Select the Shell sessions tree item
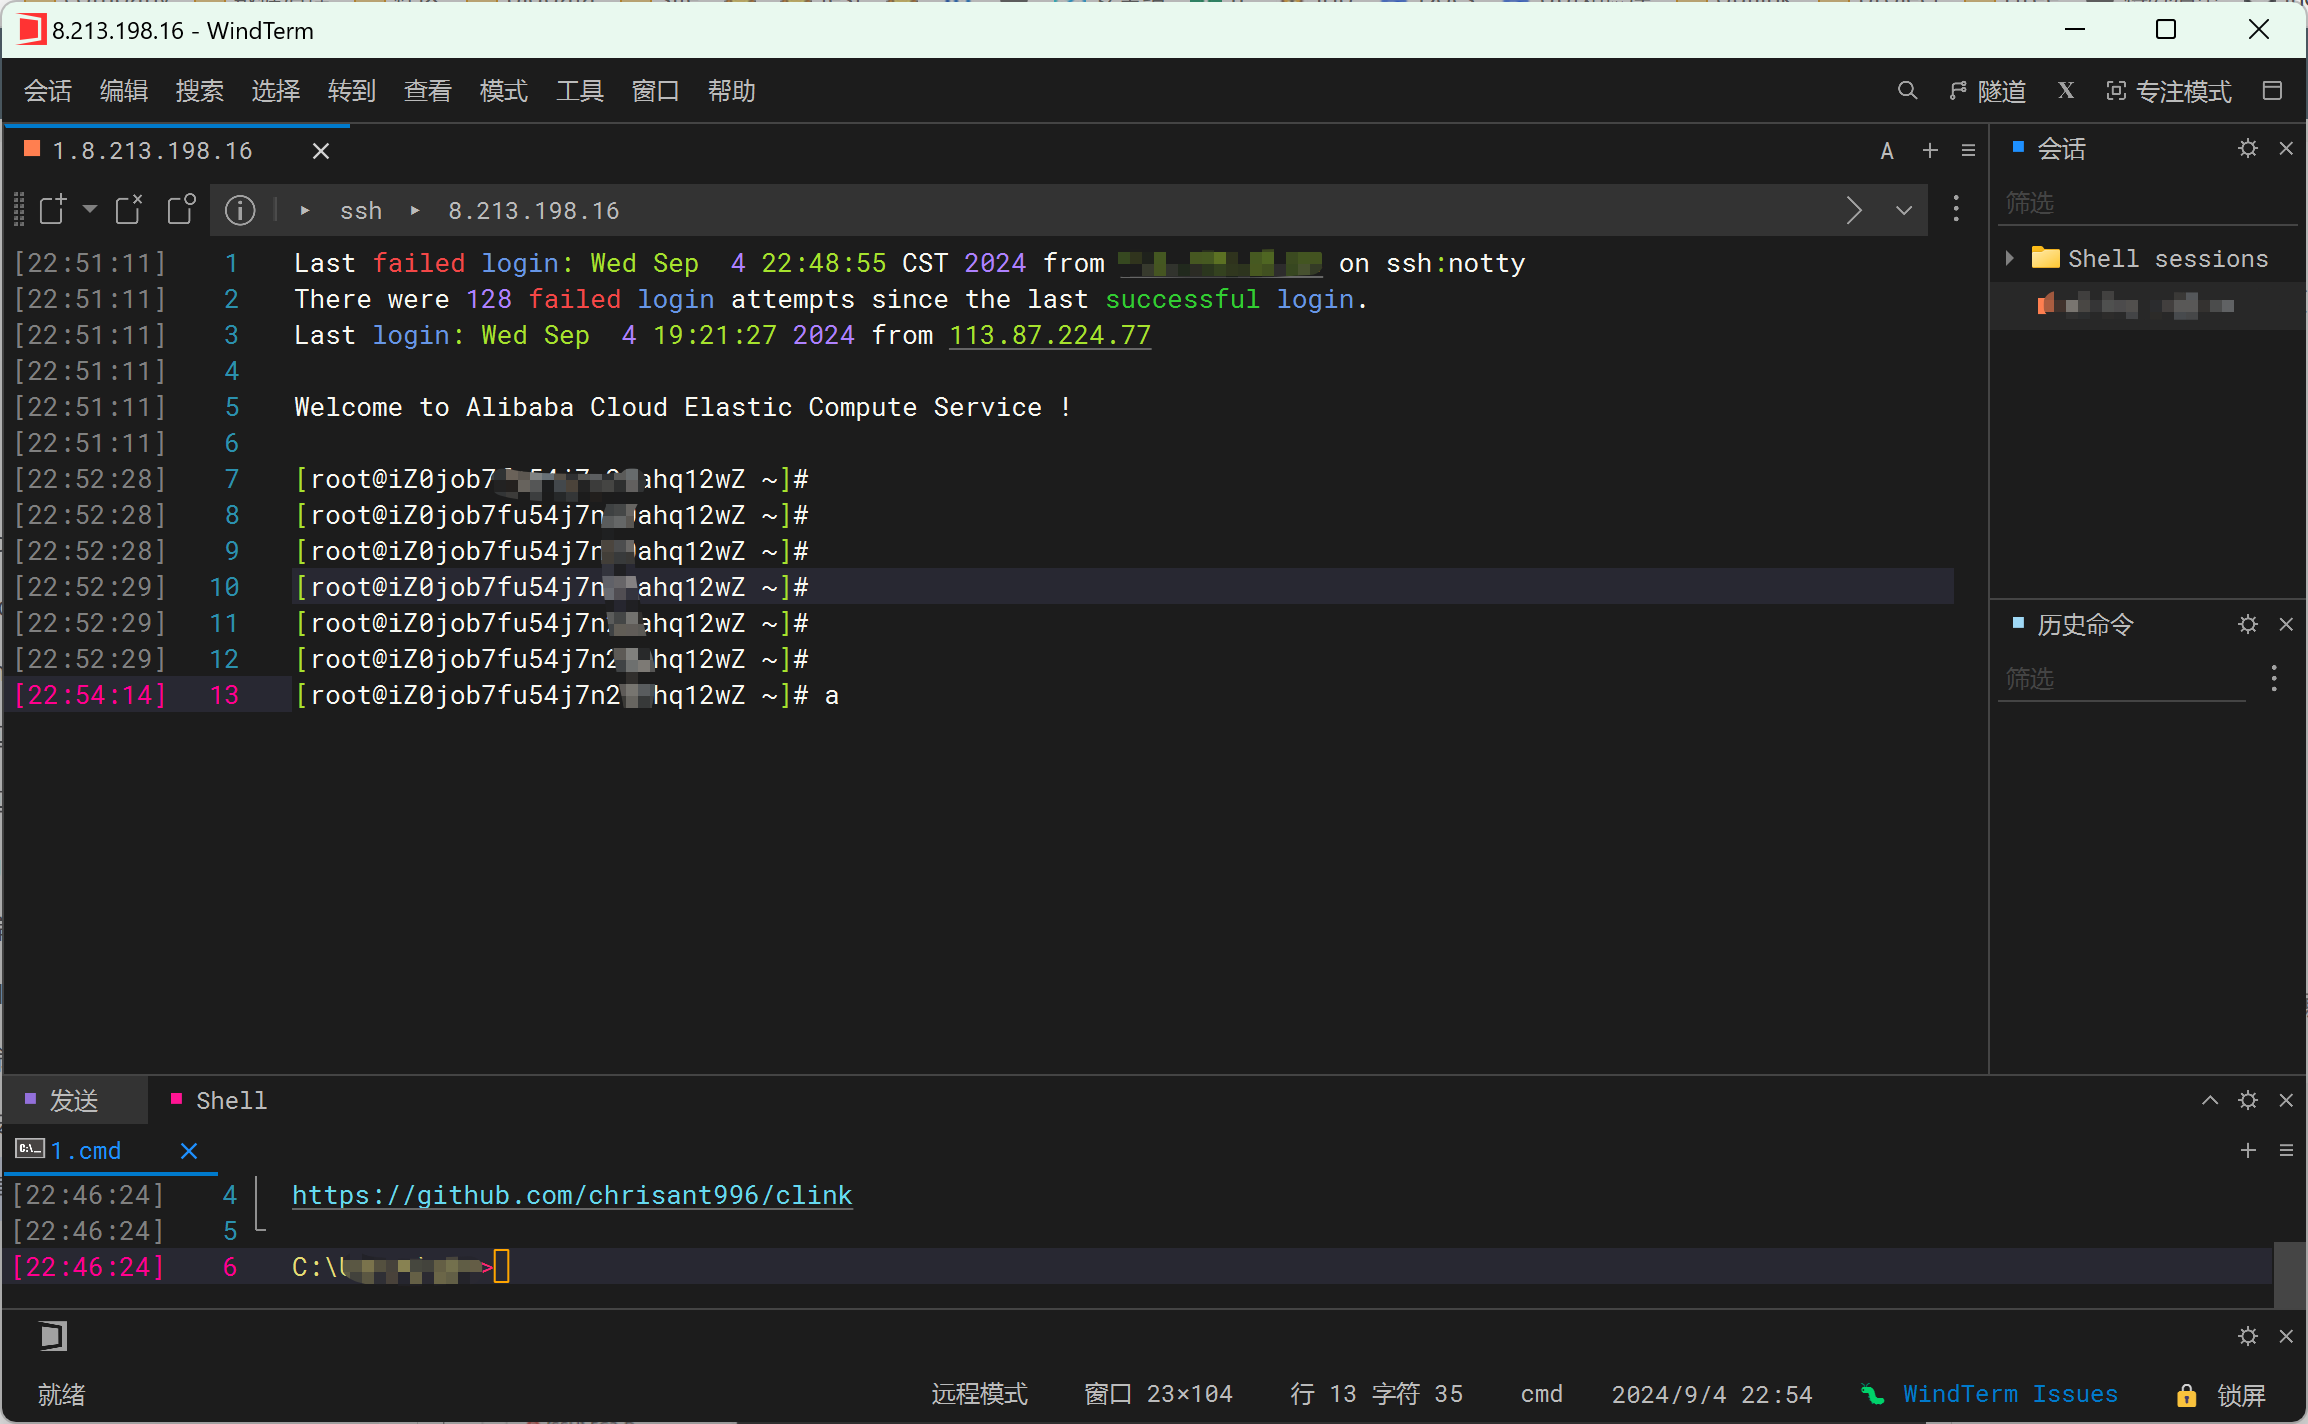2308x1424 pixels. (x=2150, y=259)
